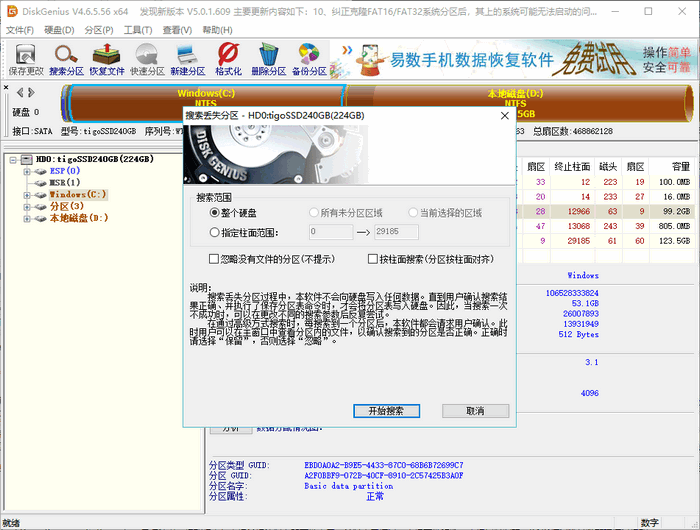The width and height of the screenshot is (700, 530).
Task: Select the 整个硬盘 (whole disk) radio button
Action: [x=215, y=213]
